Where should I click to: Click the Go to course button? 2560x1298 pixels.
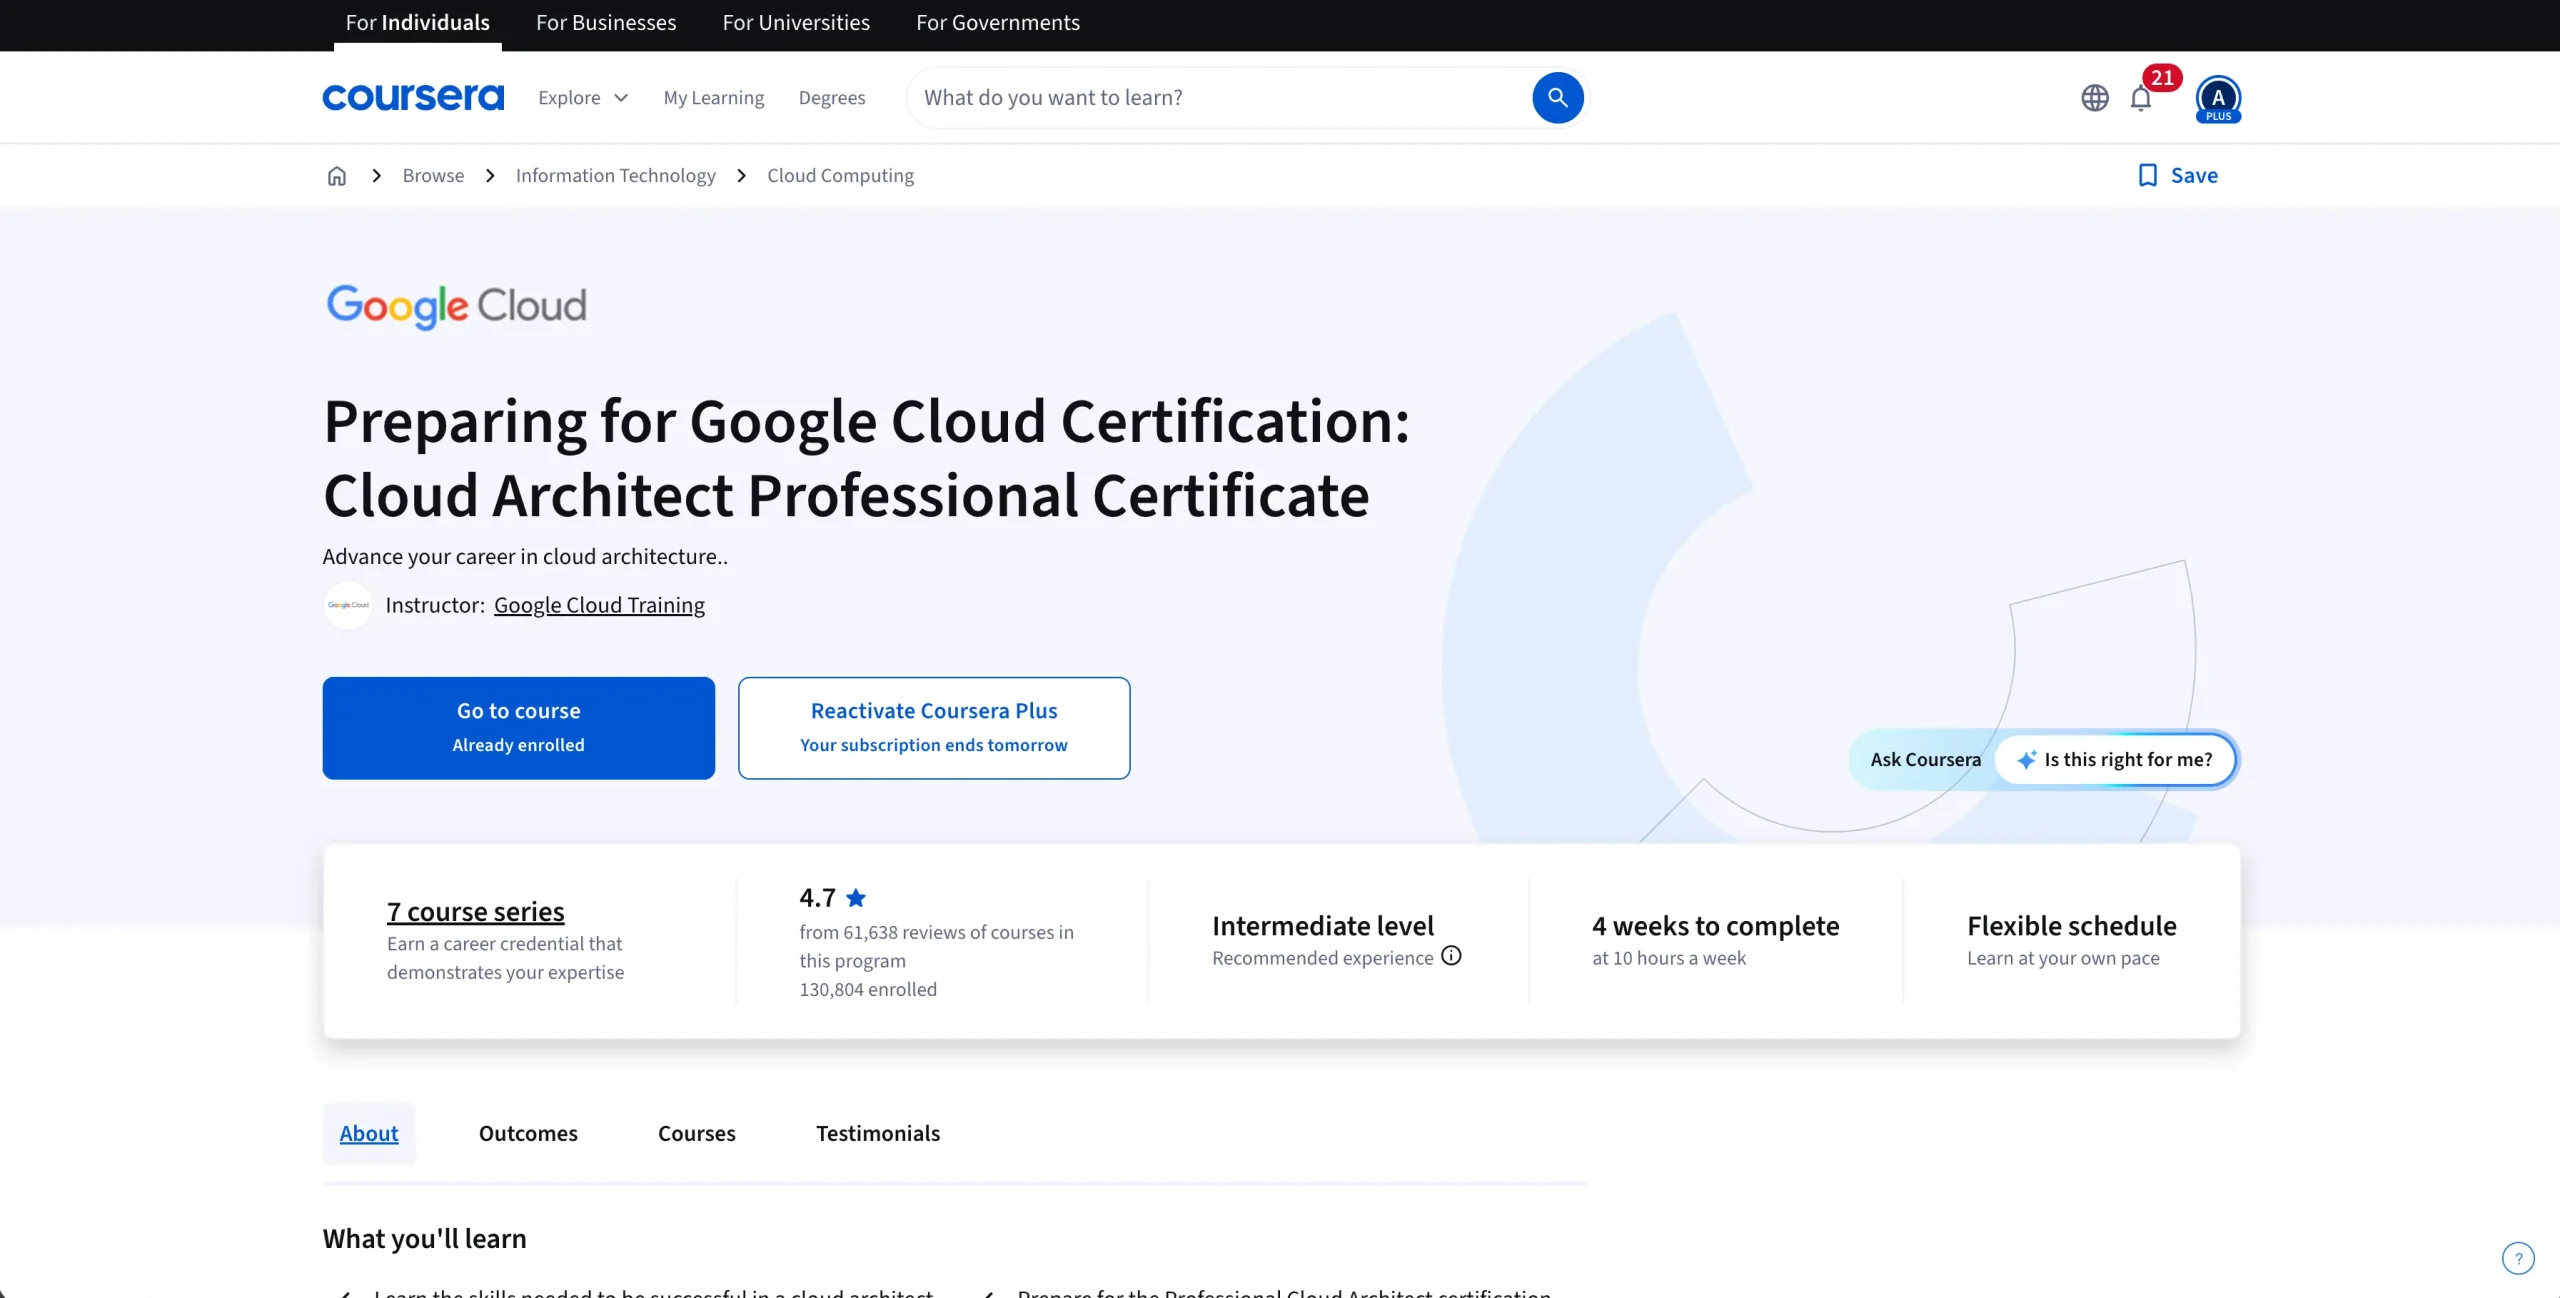[519, 728]
